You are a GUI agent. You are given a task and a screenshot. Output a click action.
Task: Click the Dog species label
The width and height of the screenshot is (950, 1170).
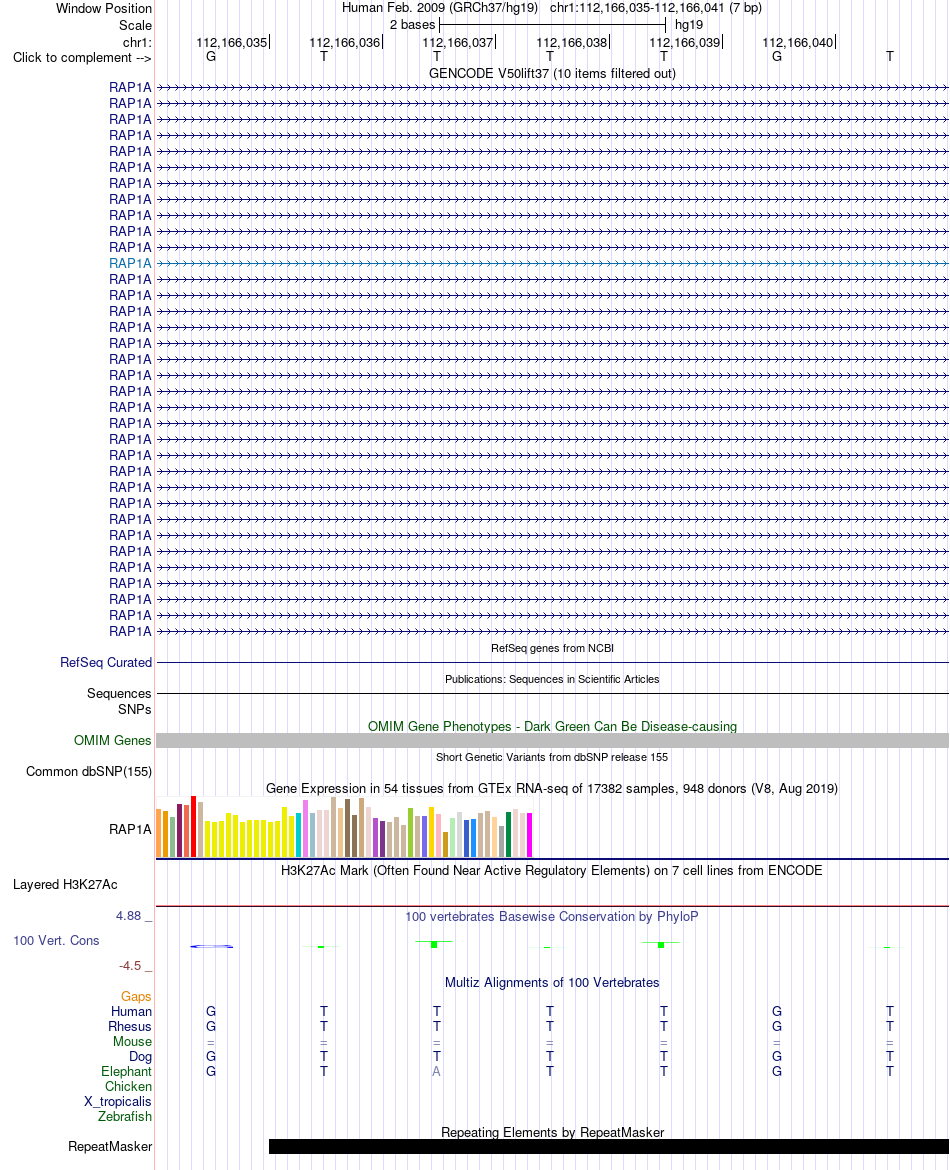point(140,1057)
